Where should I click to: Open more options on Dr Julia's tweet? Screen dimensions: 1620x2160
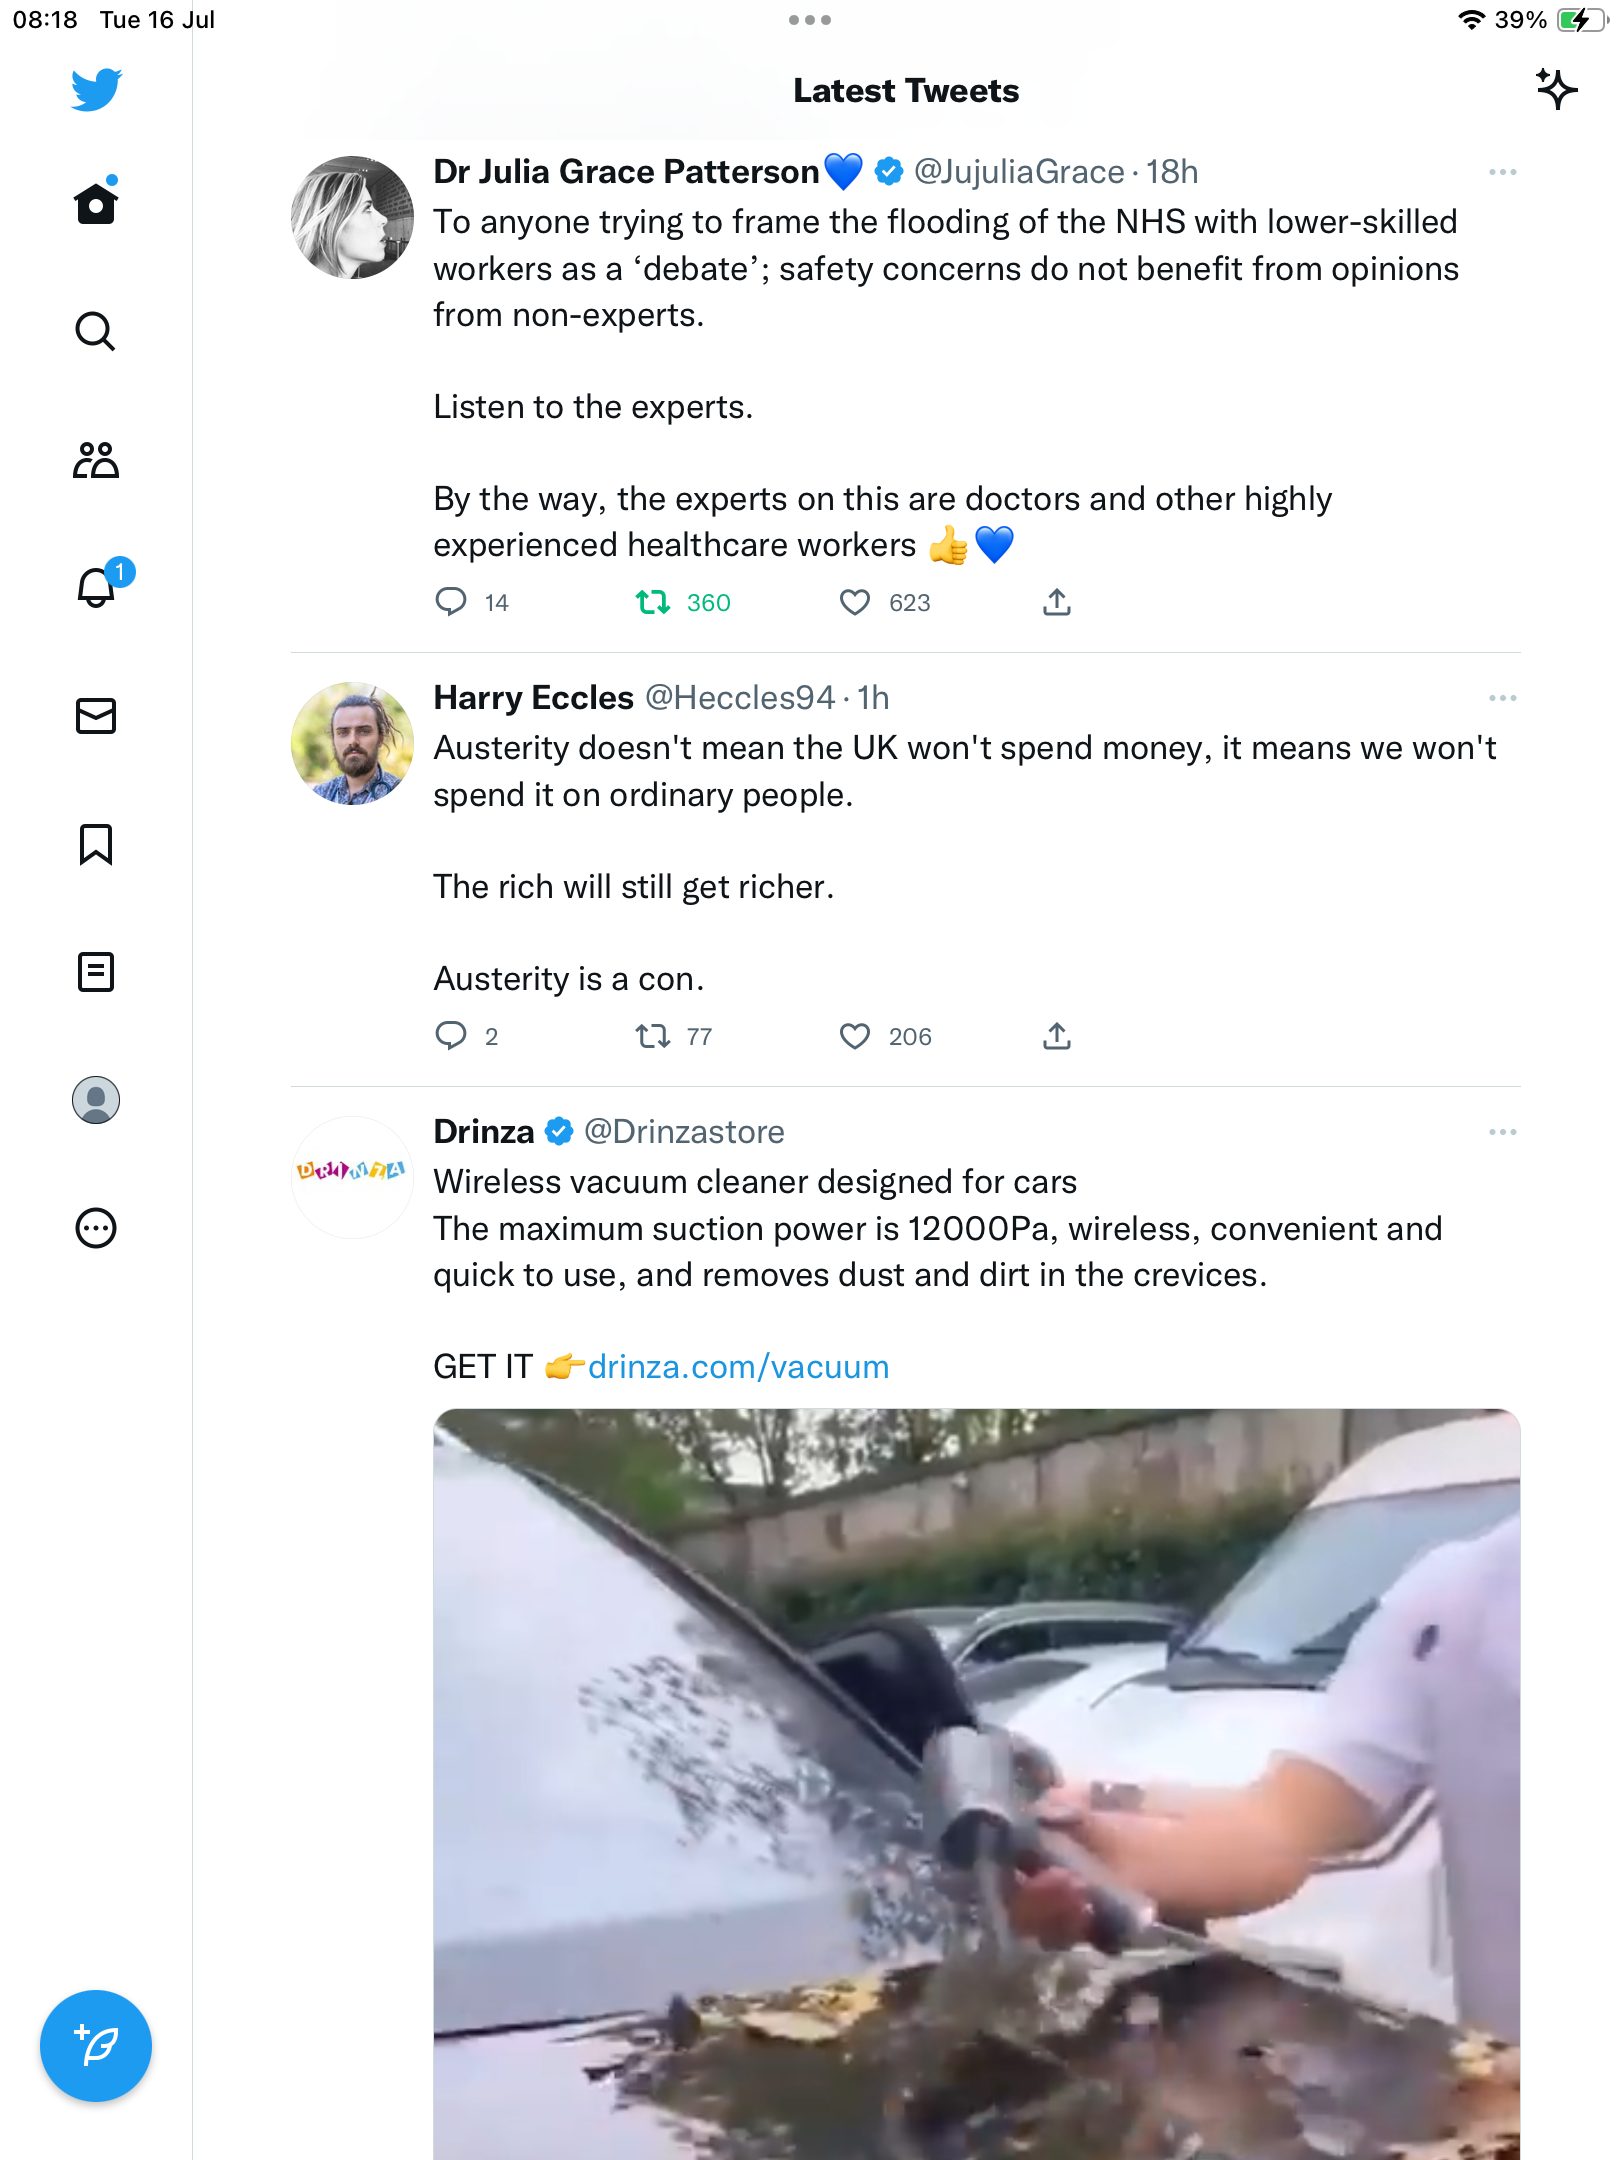[1502, 172]
